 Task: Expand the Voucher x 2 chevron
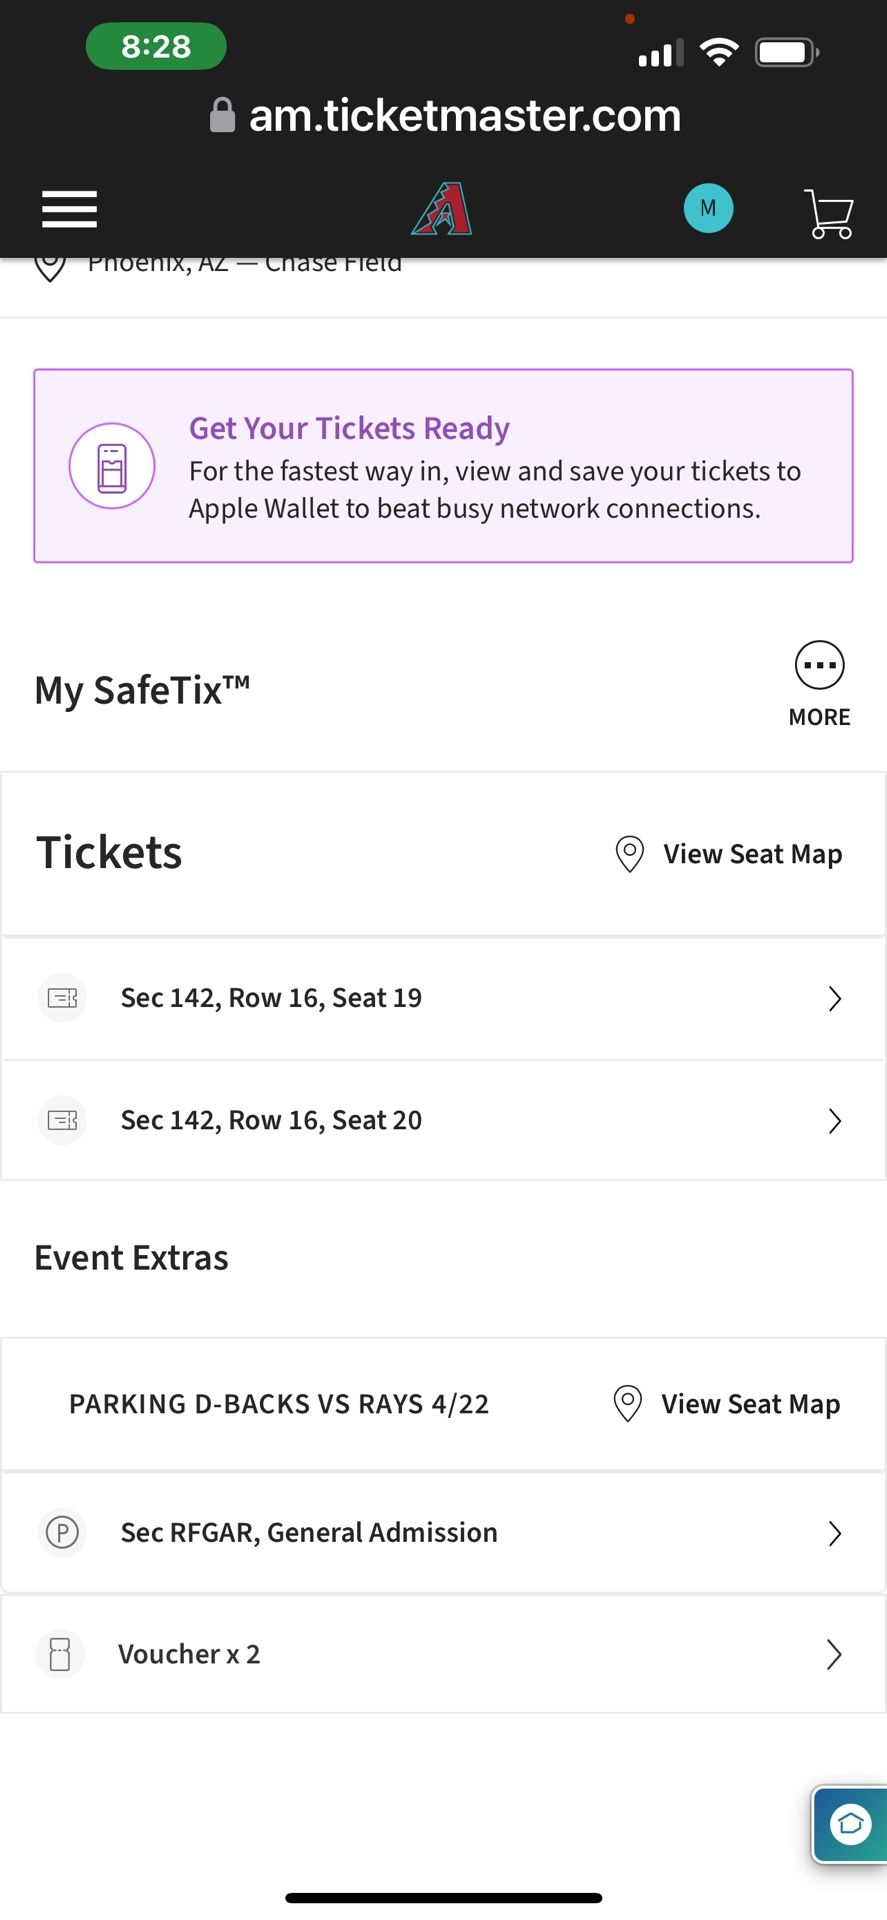click(x=835, y=1655)
